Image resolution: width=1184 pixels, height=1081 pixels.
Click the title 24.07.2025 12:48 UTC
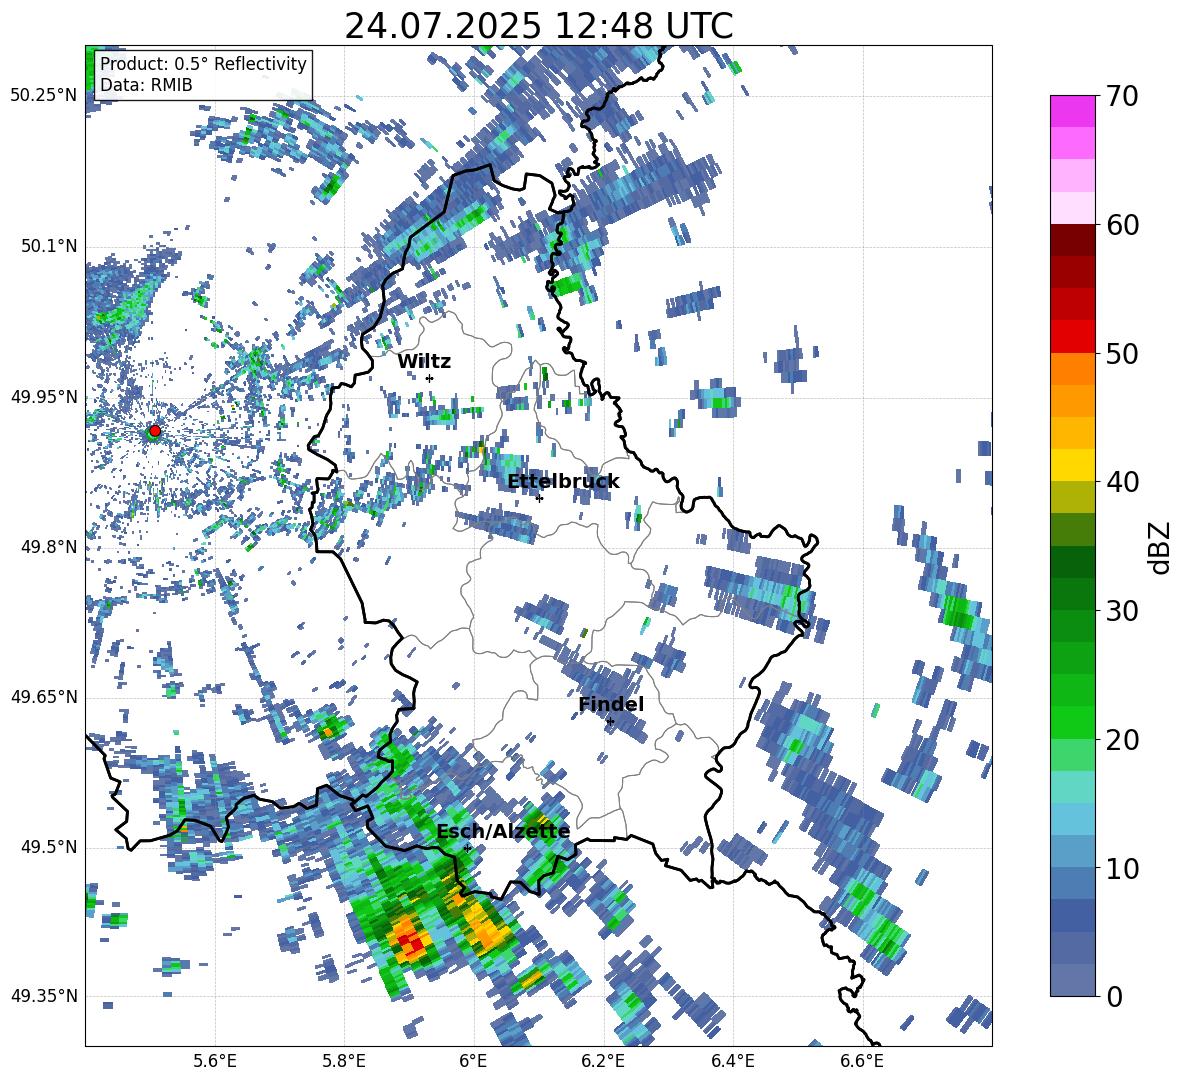click(x=539, y=26)
